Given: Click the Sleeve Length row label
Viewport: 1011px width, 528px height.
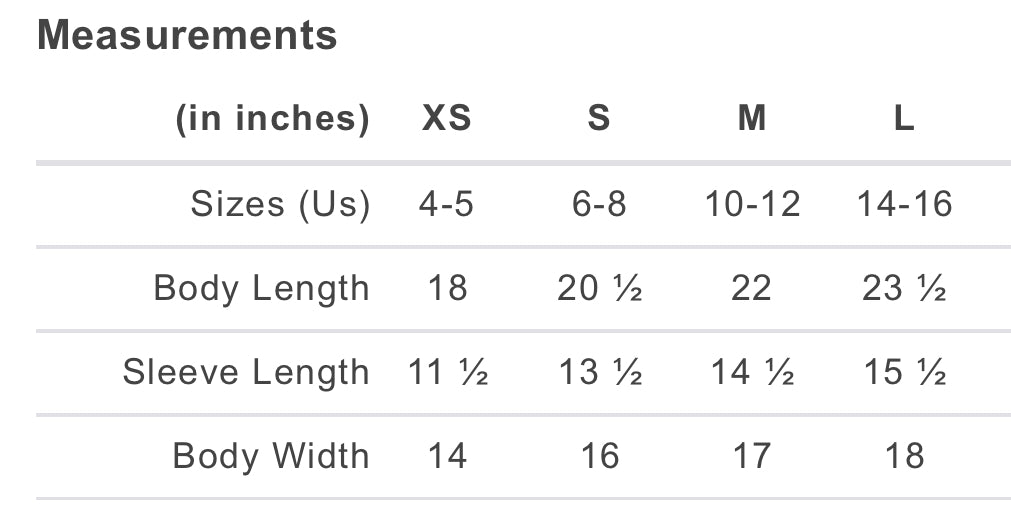Looking at the screenshot, I should coord(246,373).
